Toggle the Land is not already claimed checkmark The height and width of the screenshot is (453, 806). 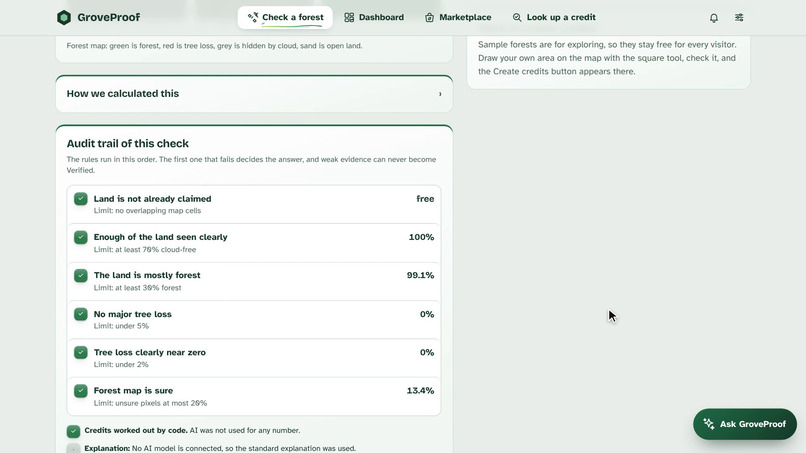point(81,199)
